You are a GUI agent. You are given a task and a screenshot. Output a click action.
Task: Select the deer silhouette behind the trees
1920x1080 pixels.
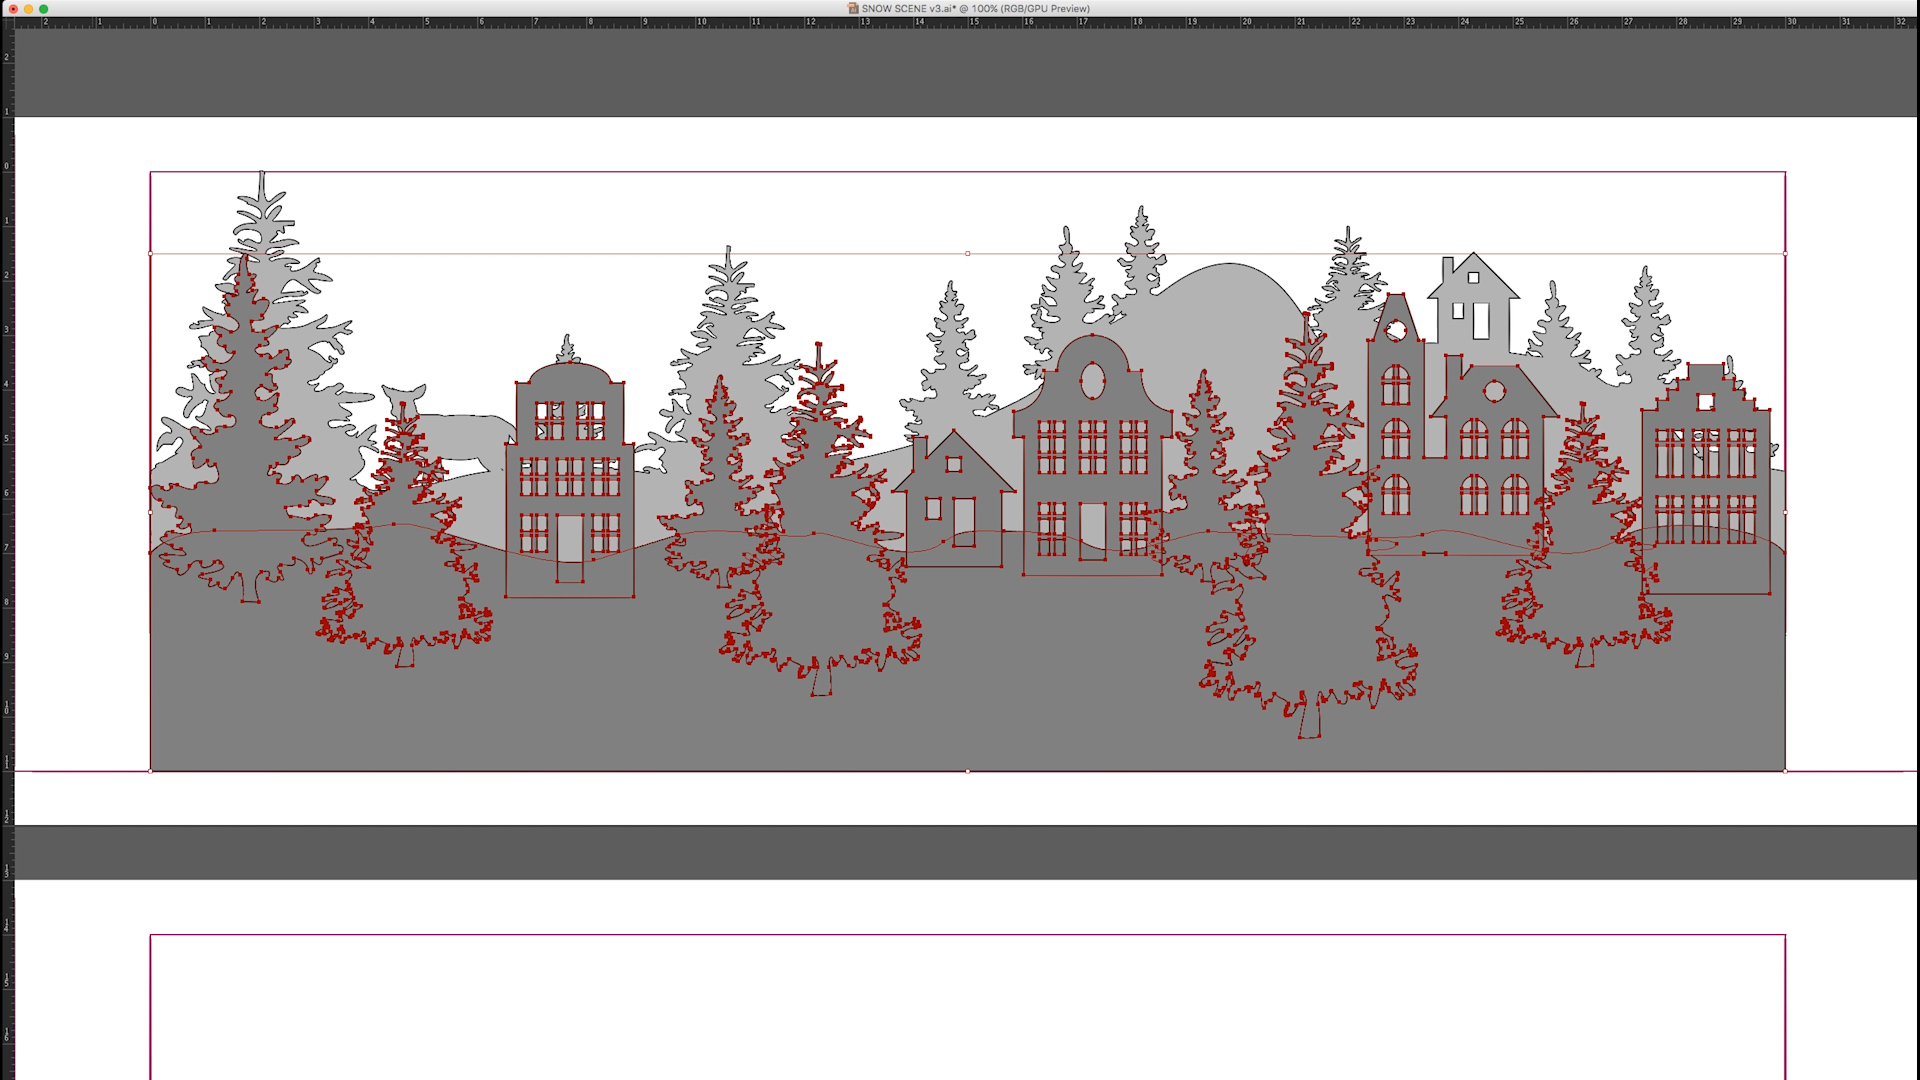pos(470,435)
